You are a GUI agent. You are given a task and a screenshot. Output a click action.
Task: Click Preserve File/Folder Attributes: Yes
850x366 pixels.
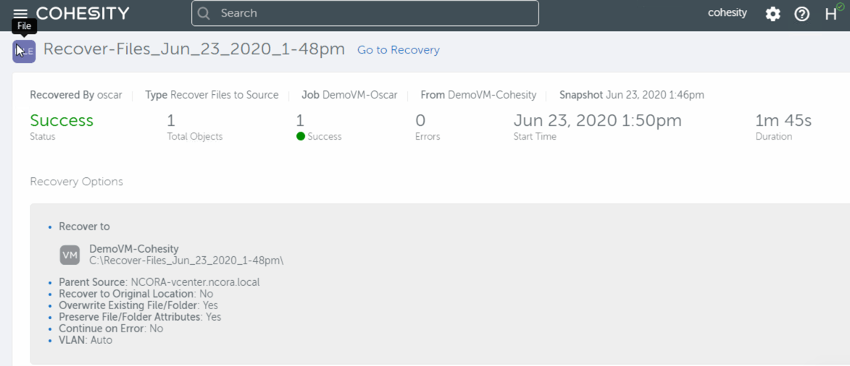(x=140, y=317)
